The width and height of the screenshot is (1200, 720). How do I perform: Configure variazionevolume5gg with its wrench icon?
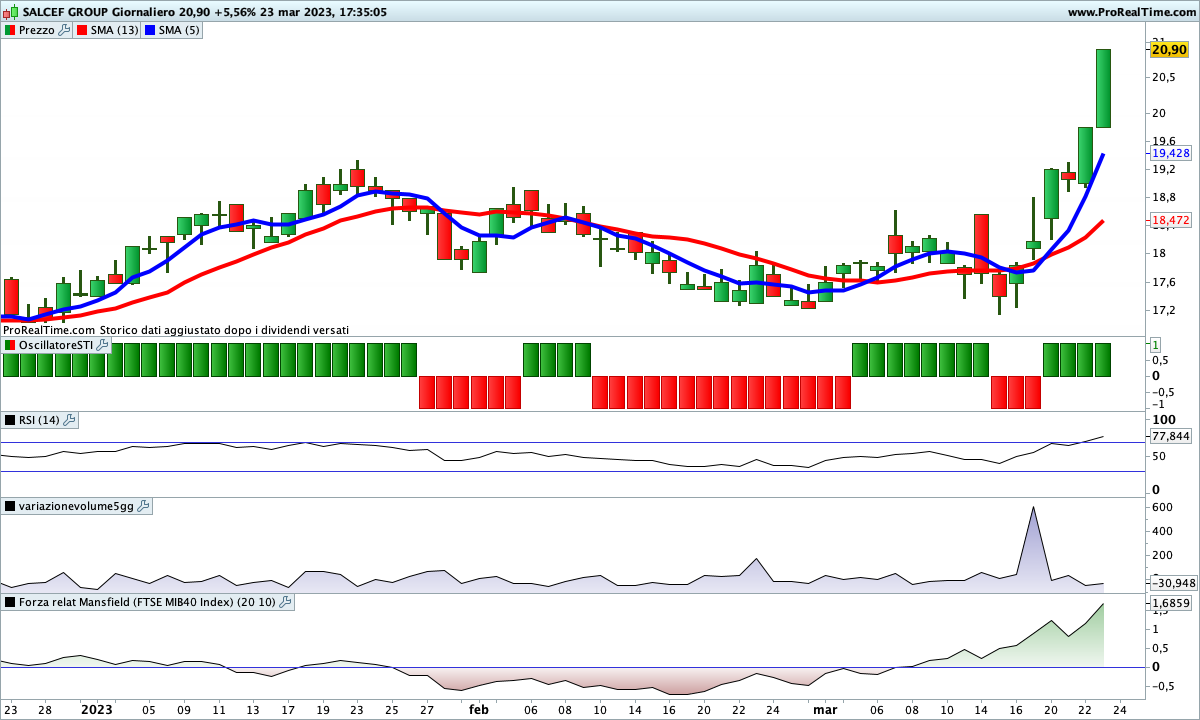point(144,506)
